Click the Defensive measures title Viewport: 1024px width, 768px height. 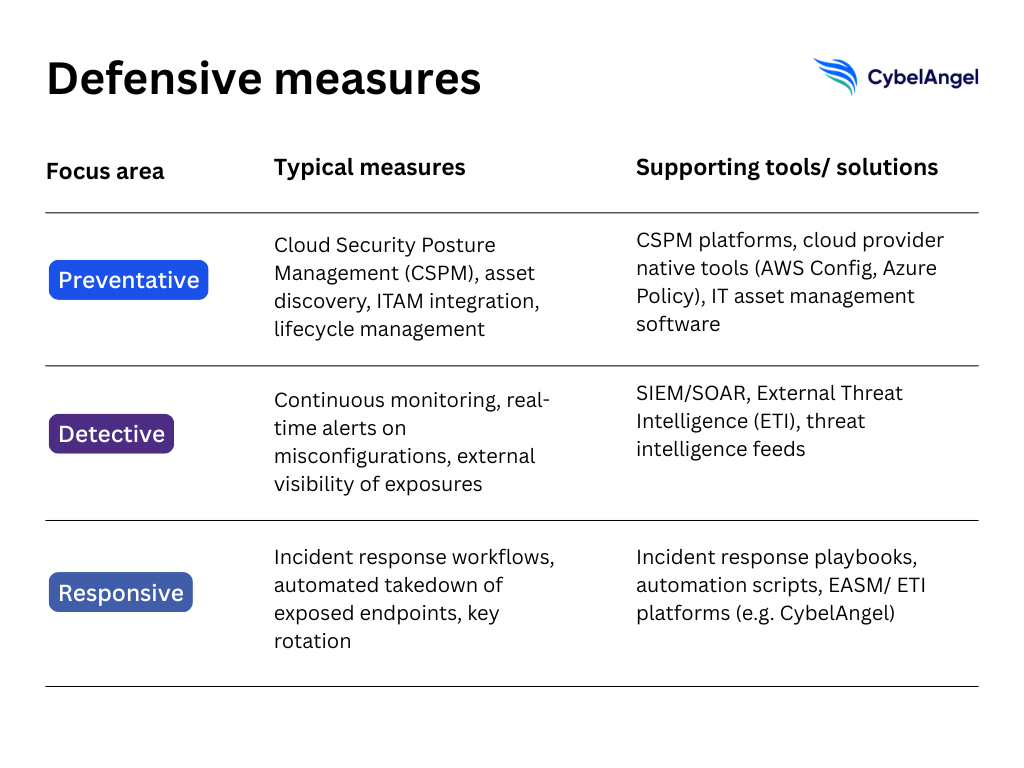pyautogui.click(x=264, y=79)
